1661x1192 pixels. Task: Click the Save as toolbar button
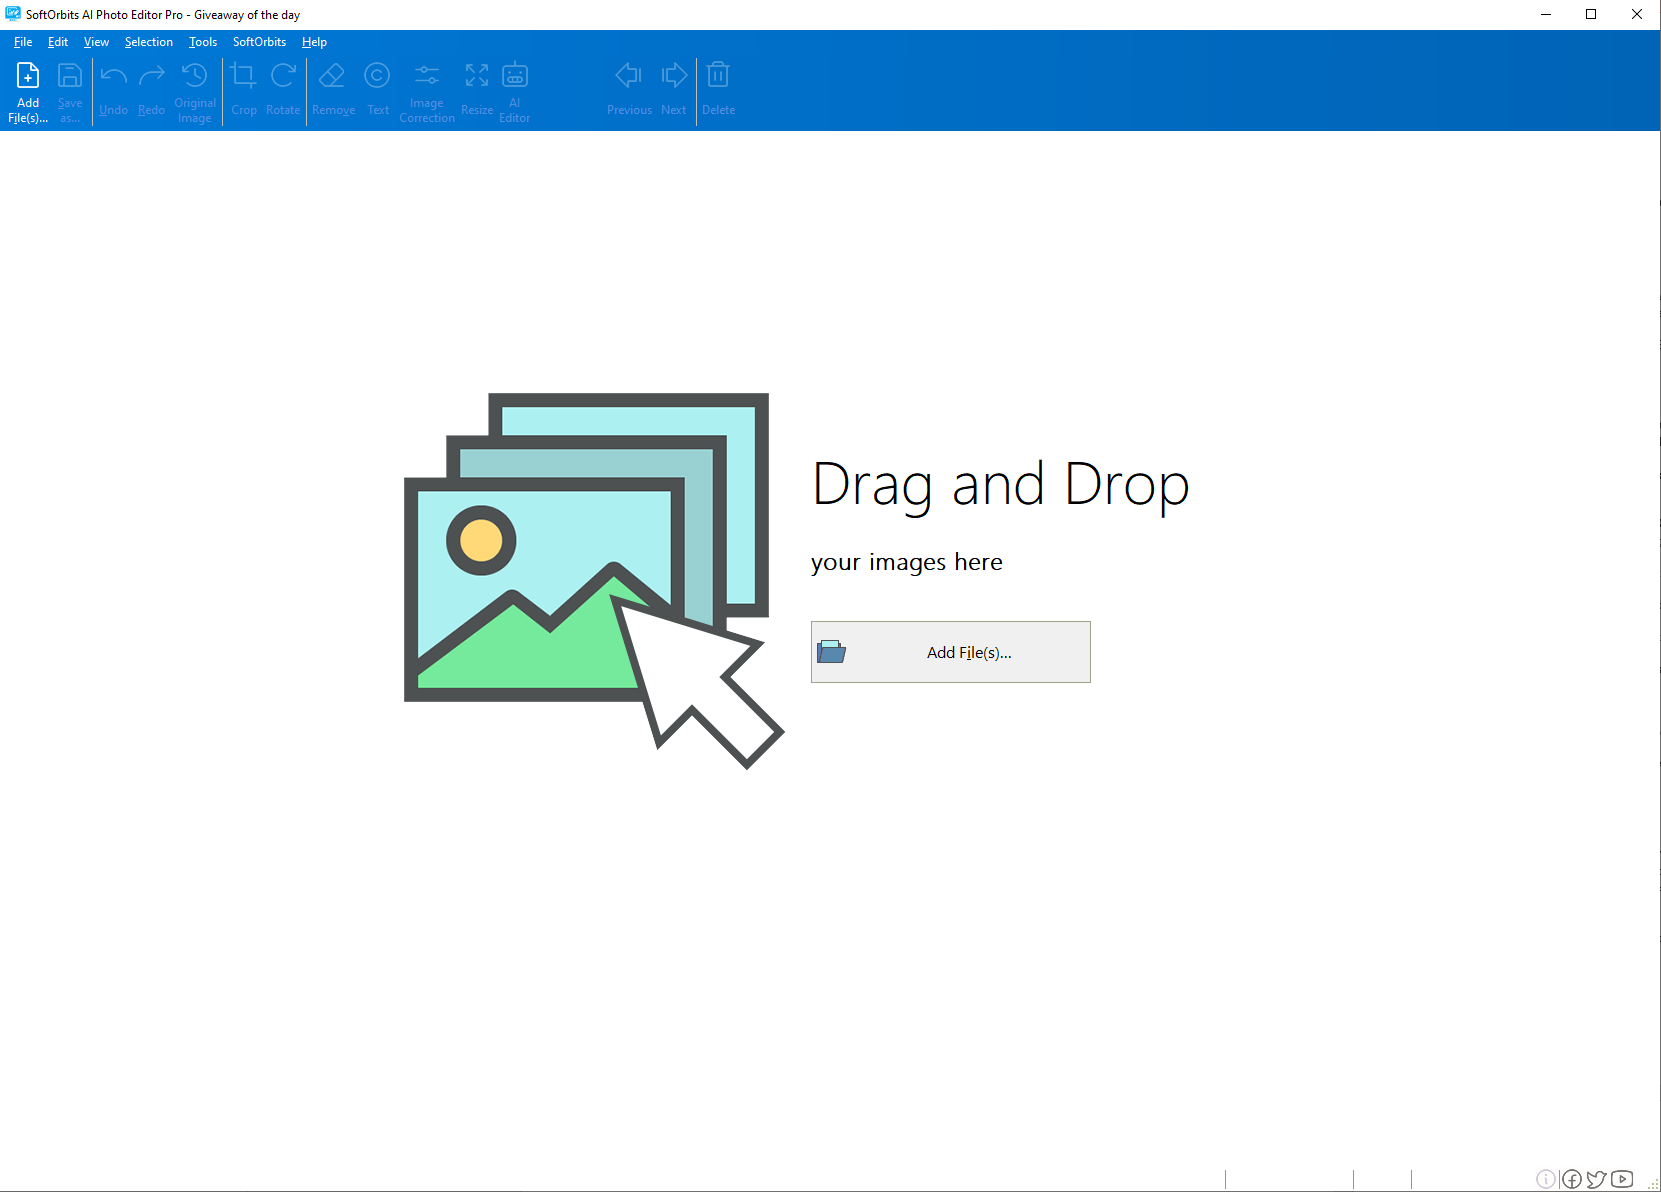click(70, 90)
